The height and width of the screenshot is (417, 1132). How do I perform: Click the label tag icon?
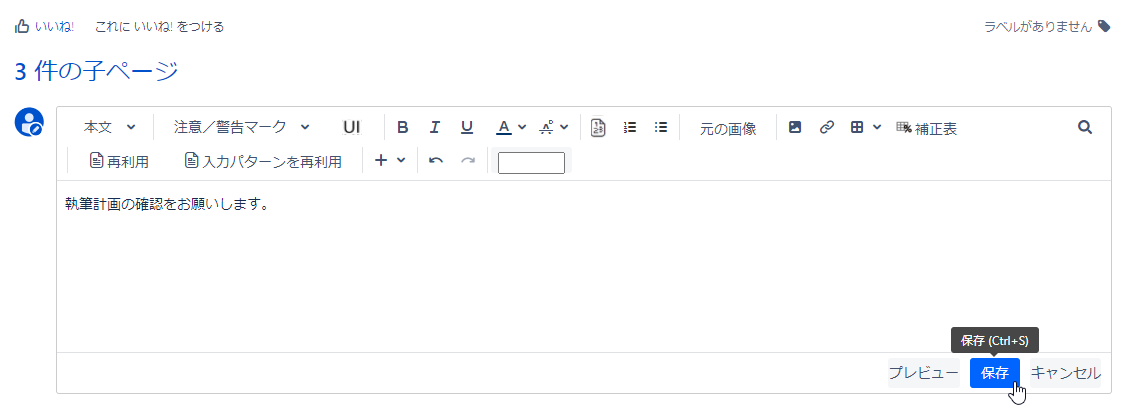tap(1104, 27)
